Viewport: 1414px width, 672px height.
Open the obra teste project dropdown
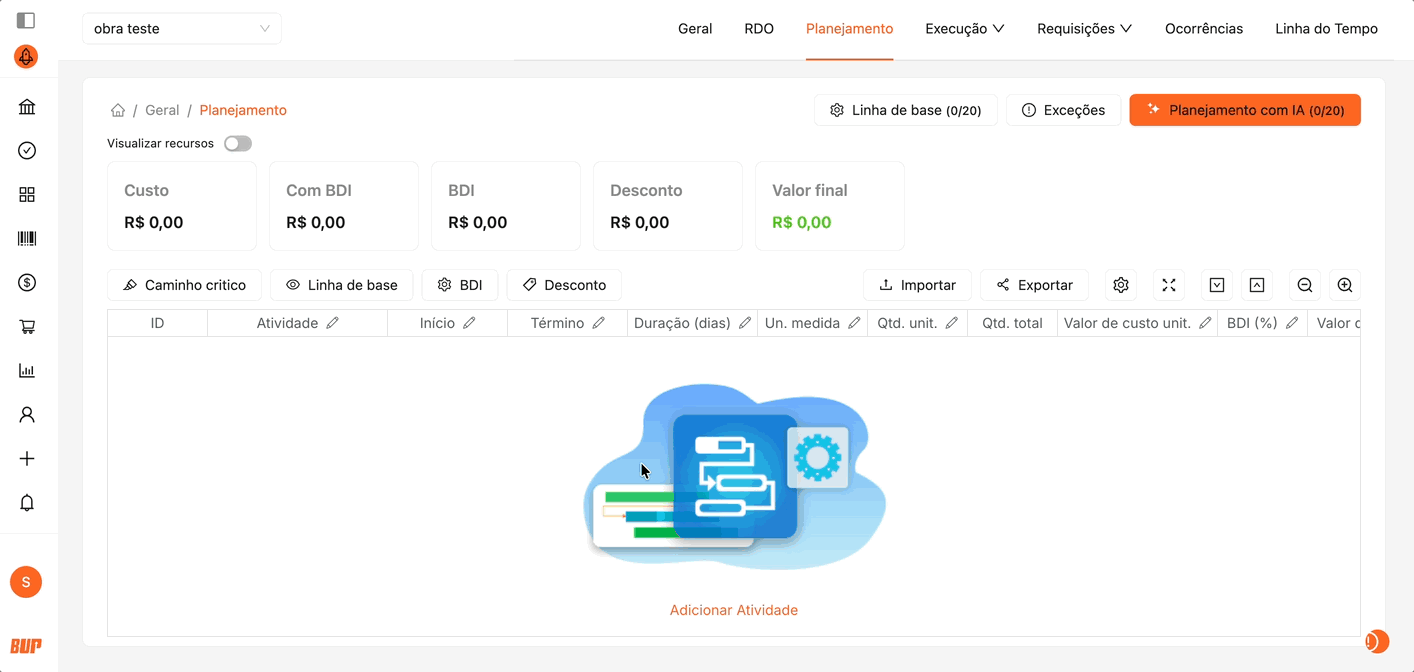[x=182, y=29]
